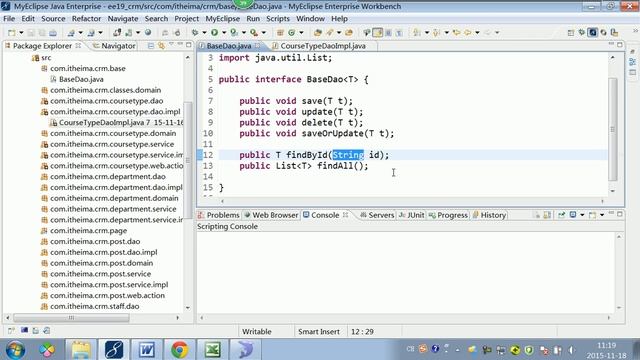
Task: Click Collapse All in Package Explorer
Action: point(151,46)
